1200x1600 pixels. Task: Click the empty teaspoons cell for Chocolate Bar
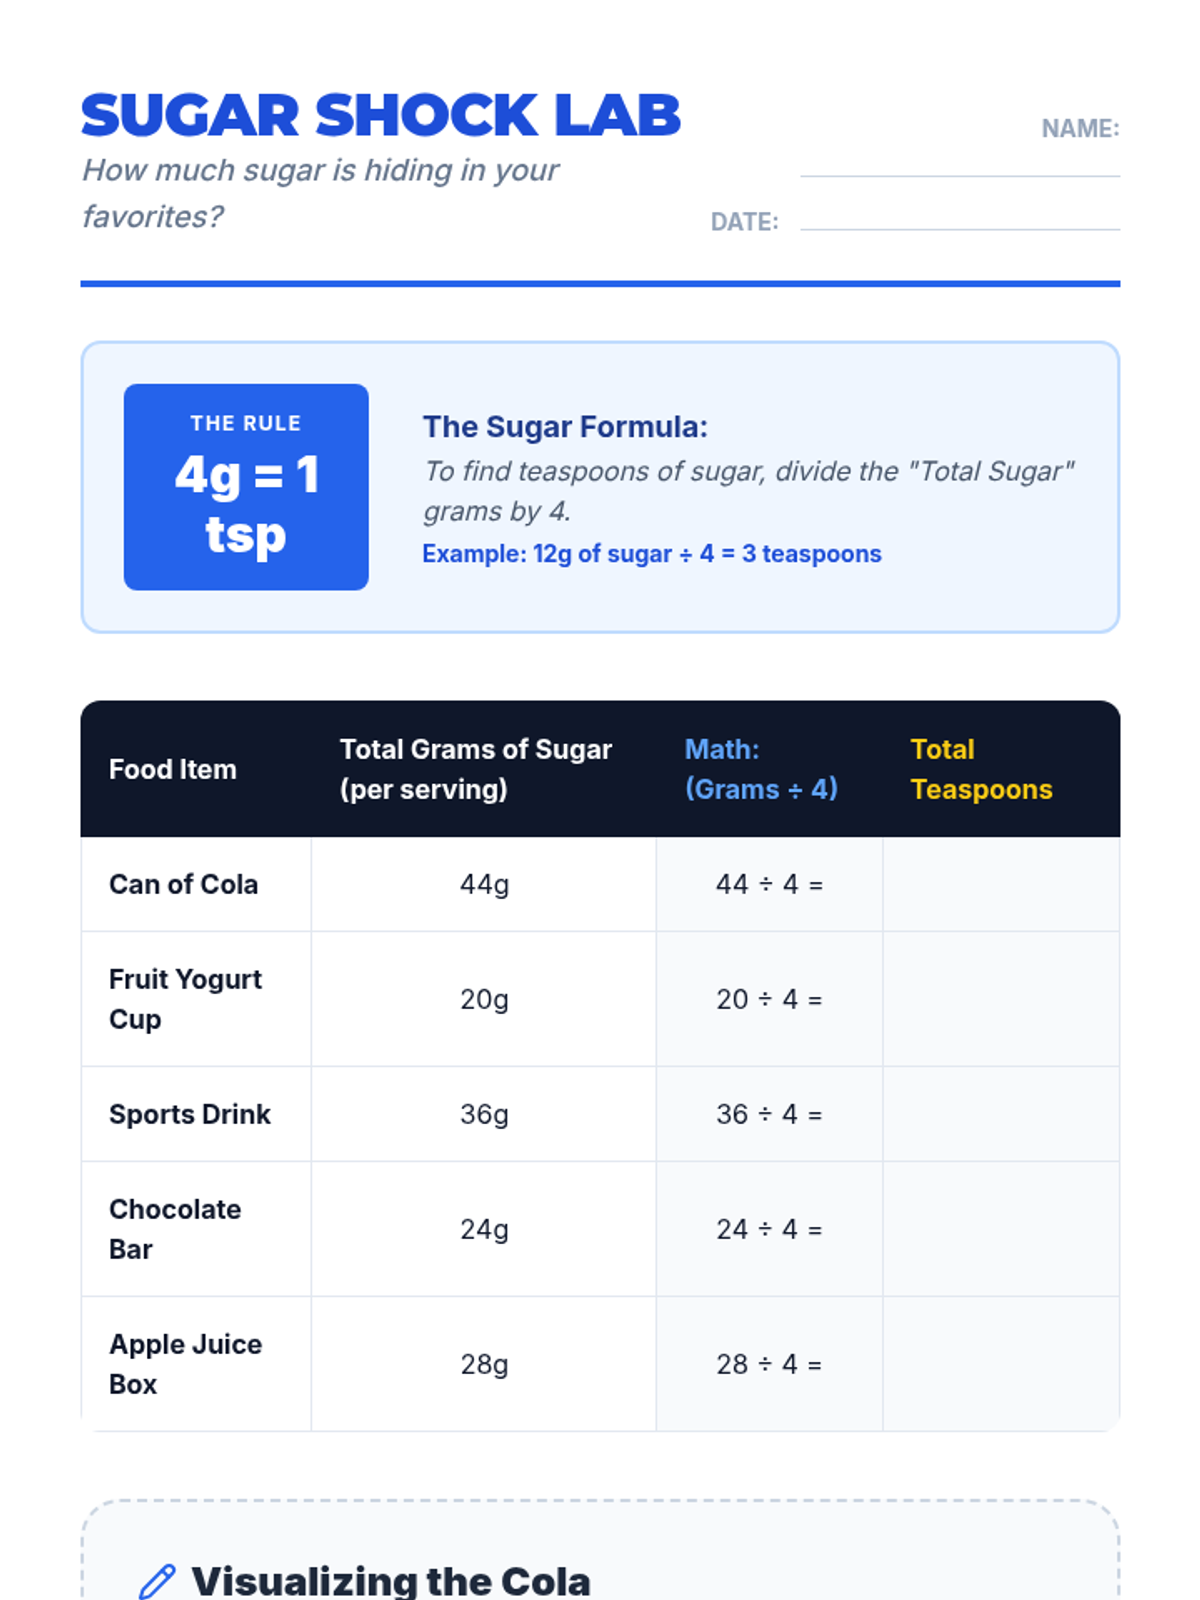pos(1001,1229)
